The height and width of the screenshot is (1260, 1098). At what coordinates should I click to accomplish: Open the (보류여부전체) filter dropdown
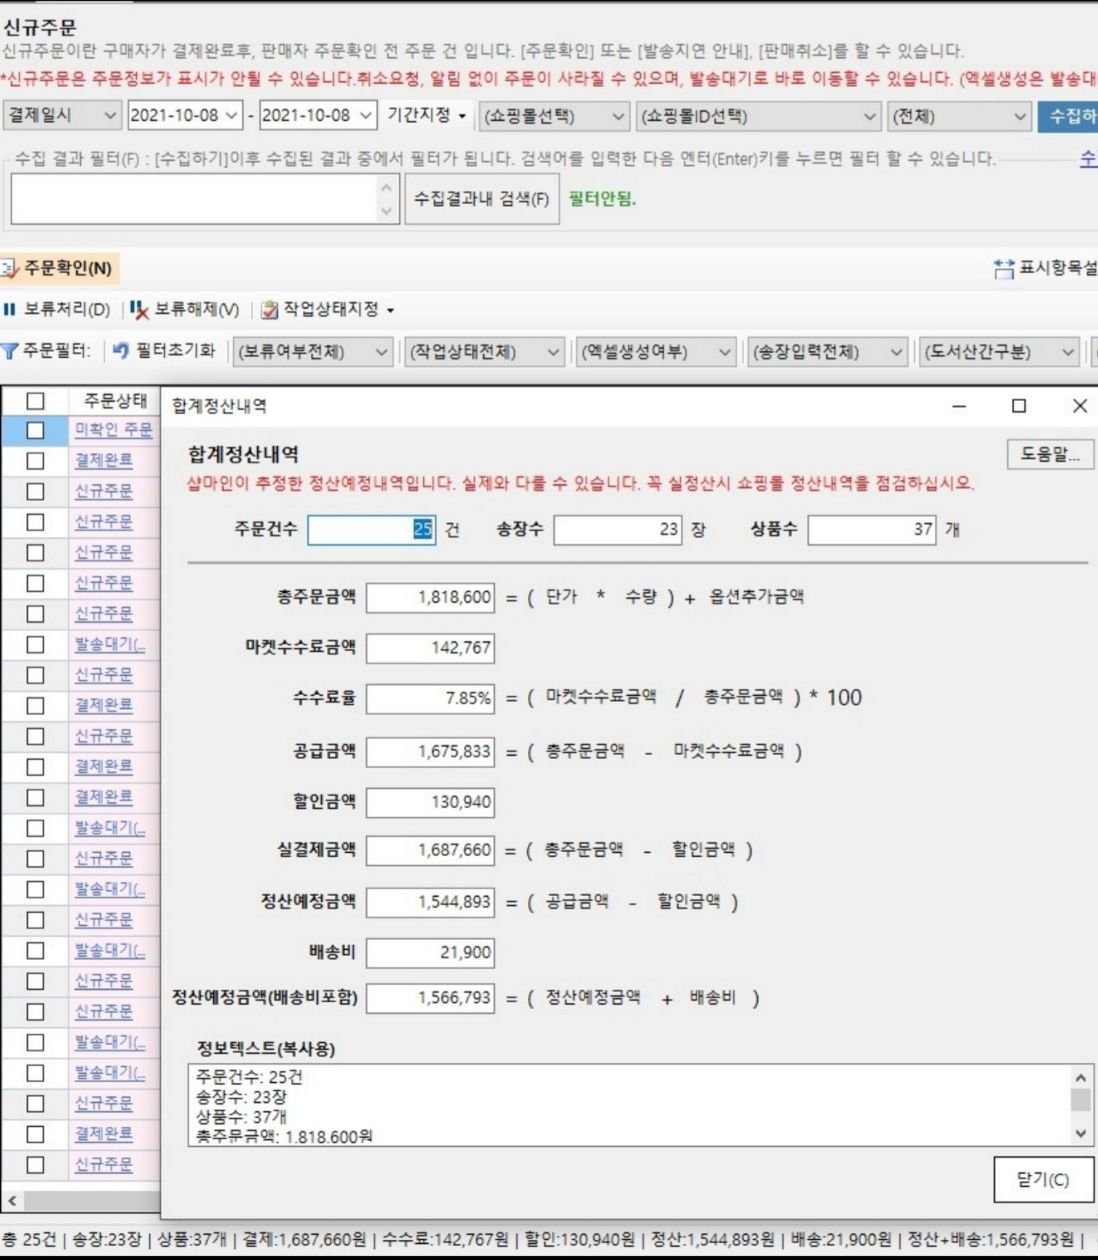312,351
